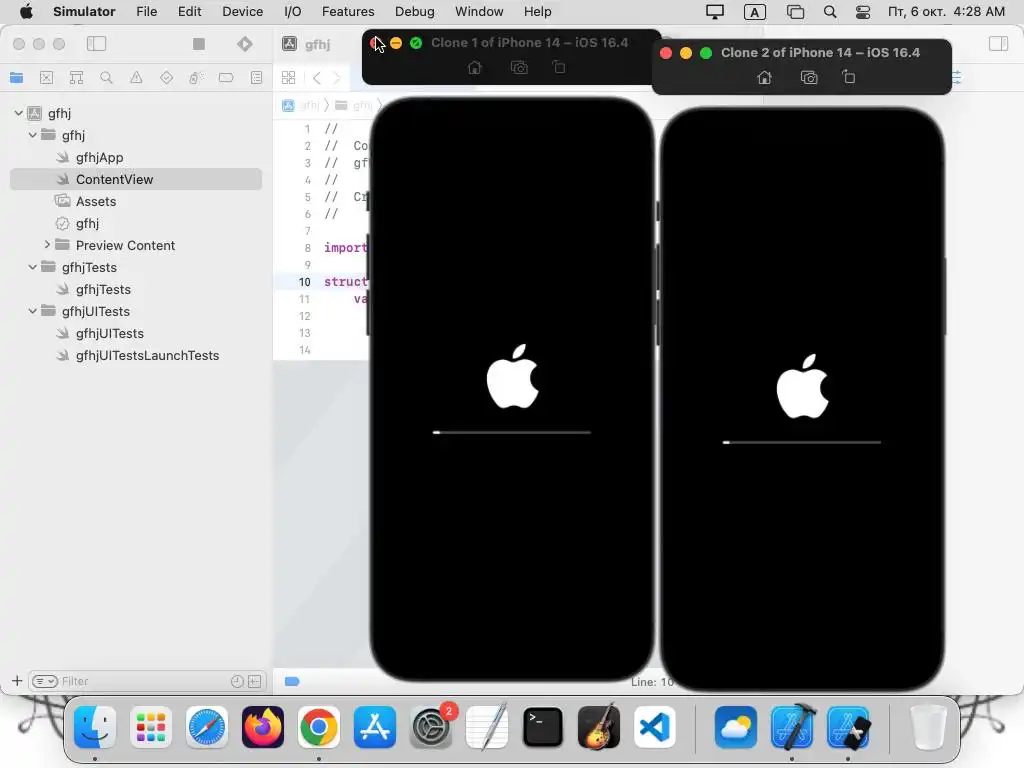Open the I/O menu
This screenshot has height=768, width=1024.
tap(293, 12)
